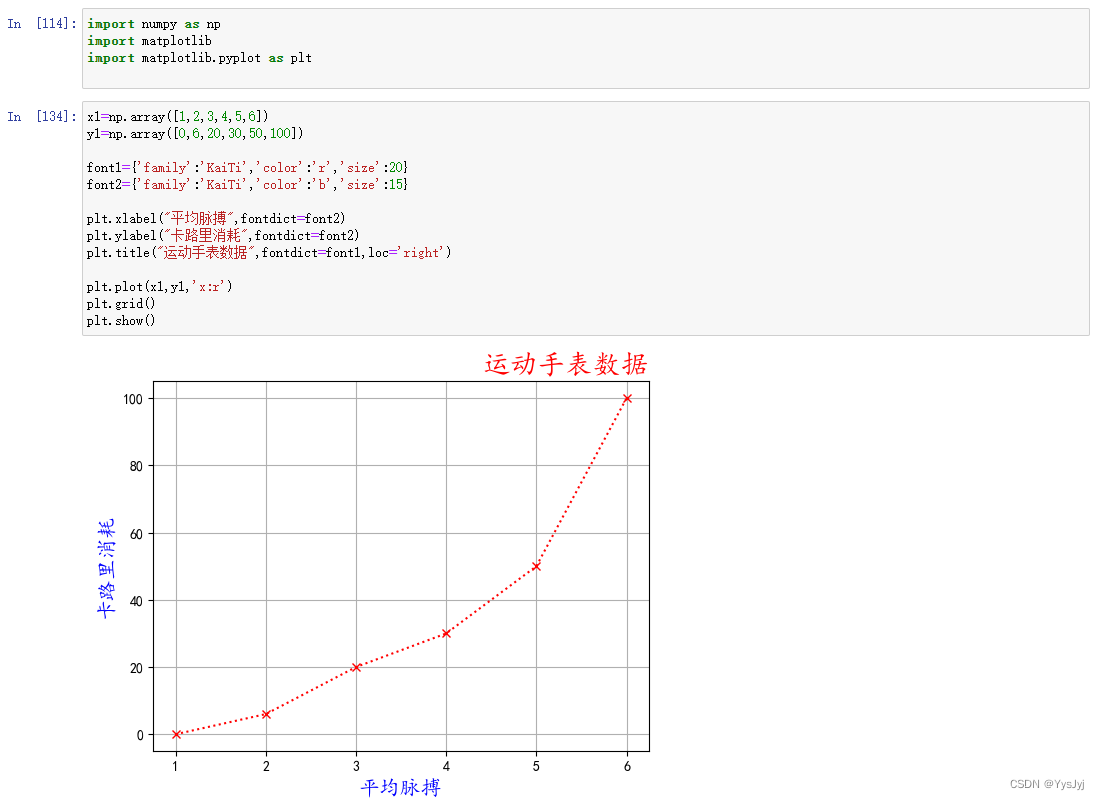The image size is (1099, 800).
Task: Click the plt.show() line
Action: (121, 320)
